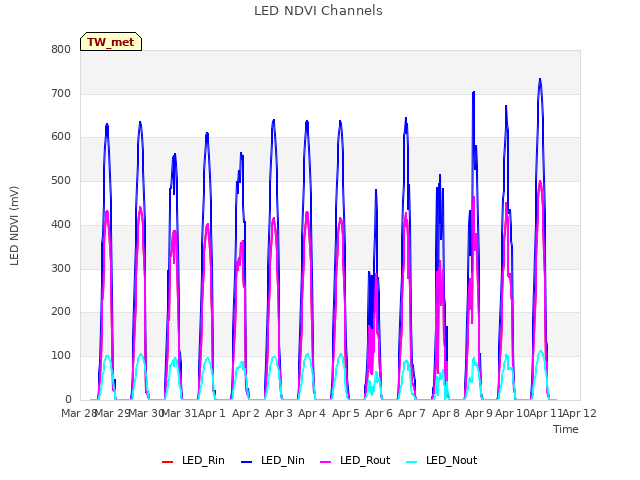640x480 pixels.
Task: Click the Apr 3 x-axis label
Action: [279, 413]
